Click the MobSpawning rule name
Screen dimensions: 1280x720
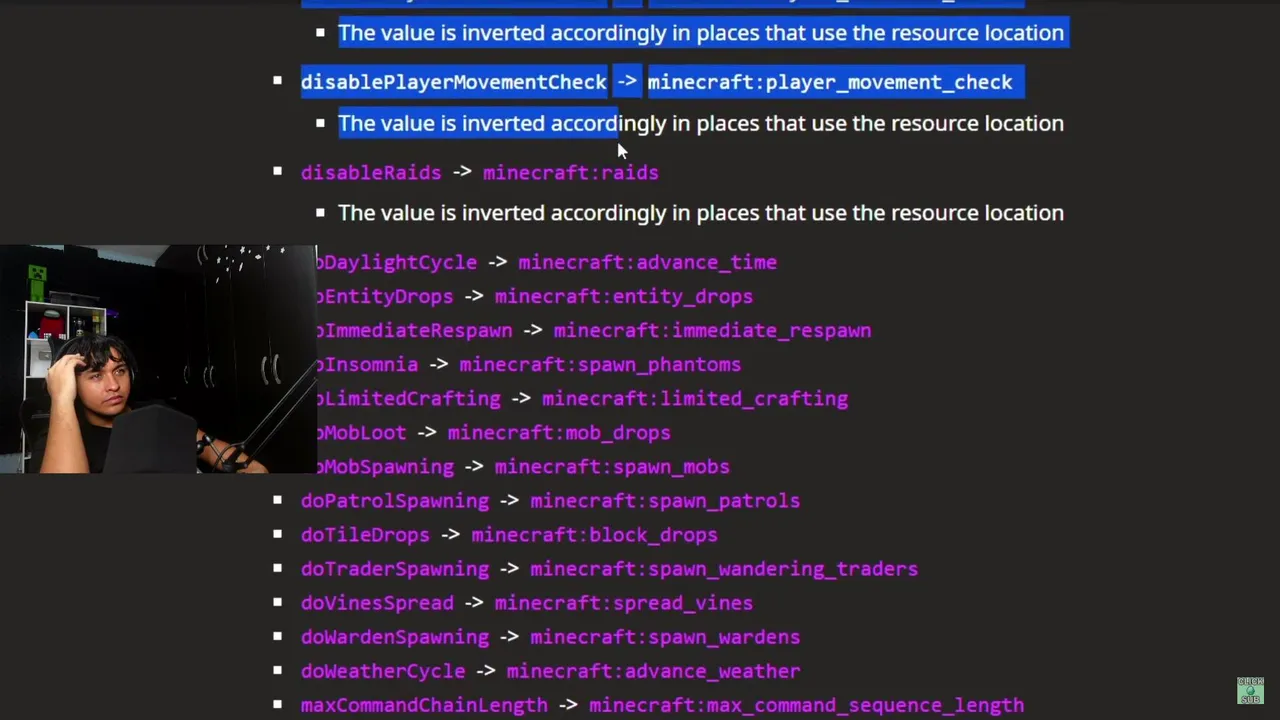pyautogui.click(x=385, y=466)
